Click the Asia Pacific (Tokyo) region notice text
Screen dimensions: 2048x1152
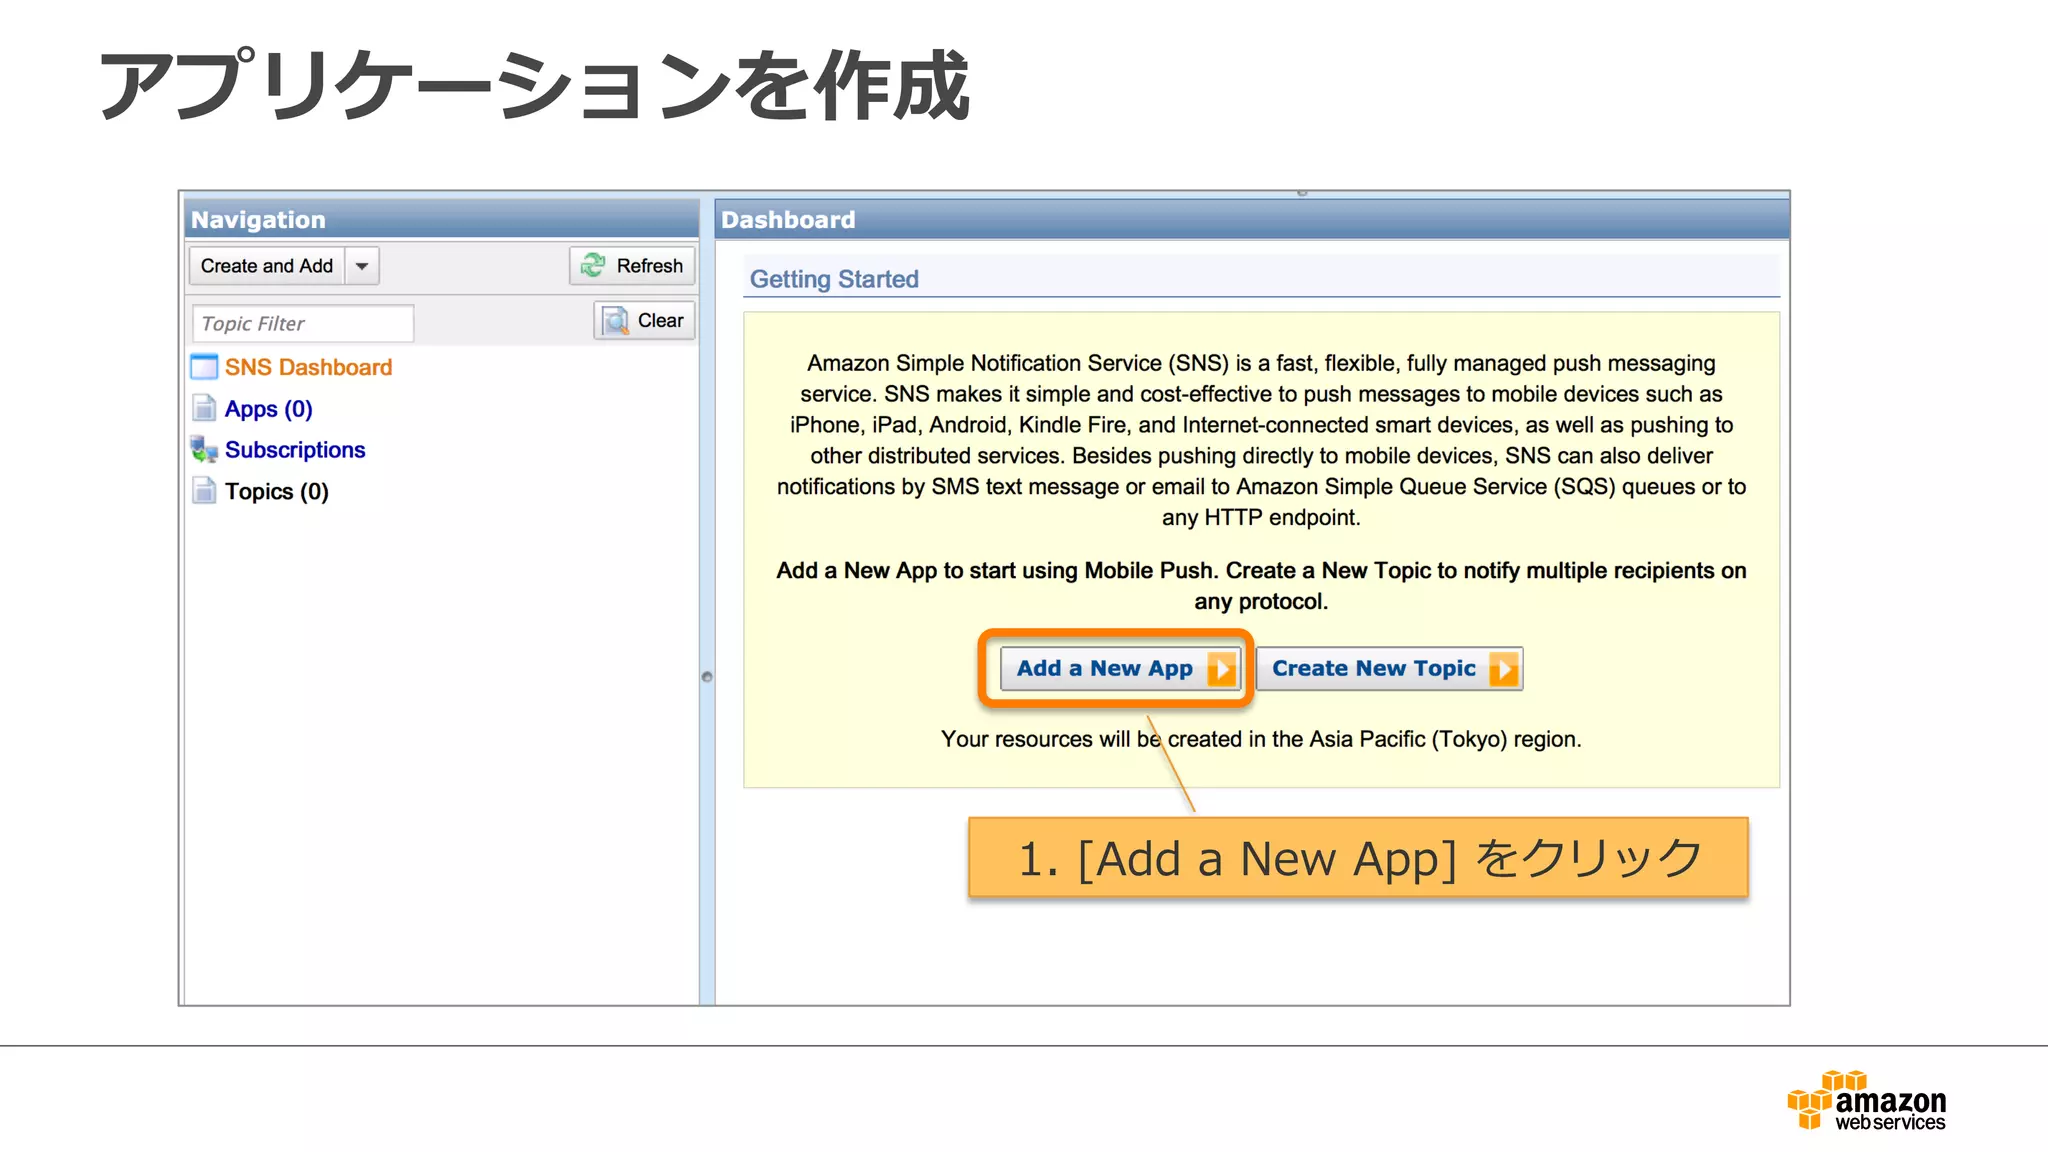(1261, 739)
